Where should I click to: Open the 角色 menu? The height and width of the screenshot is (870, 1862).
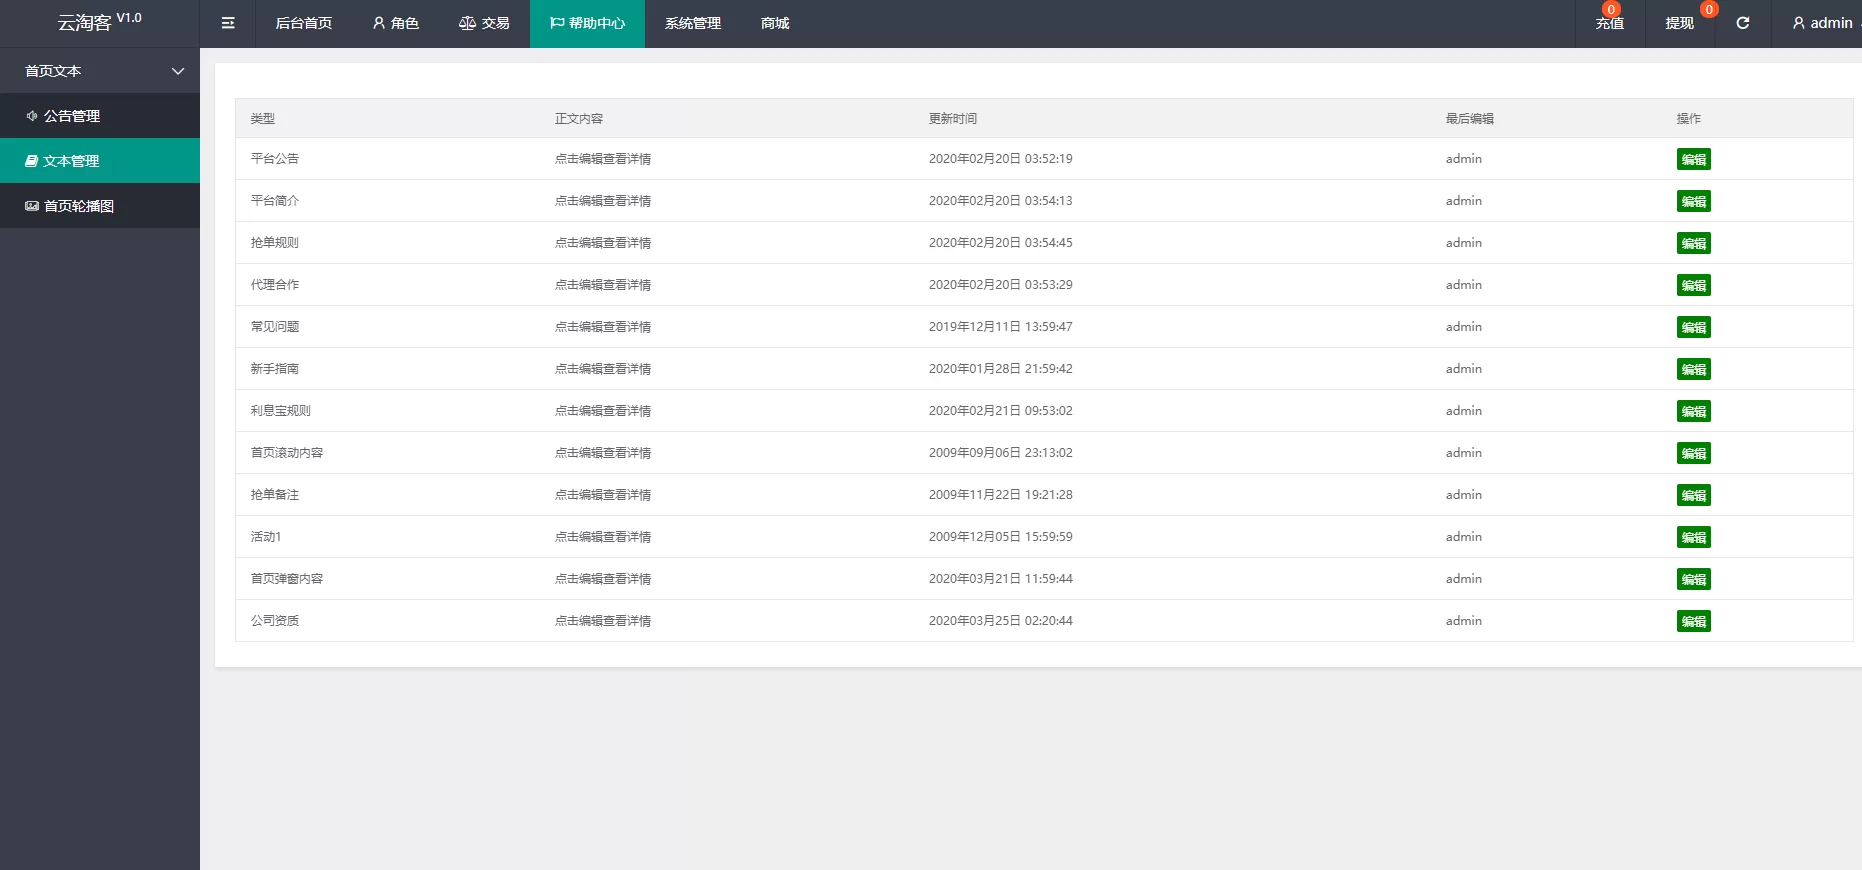coord(395,23)
